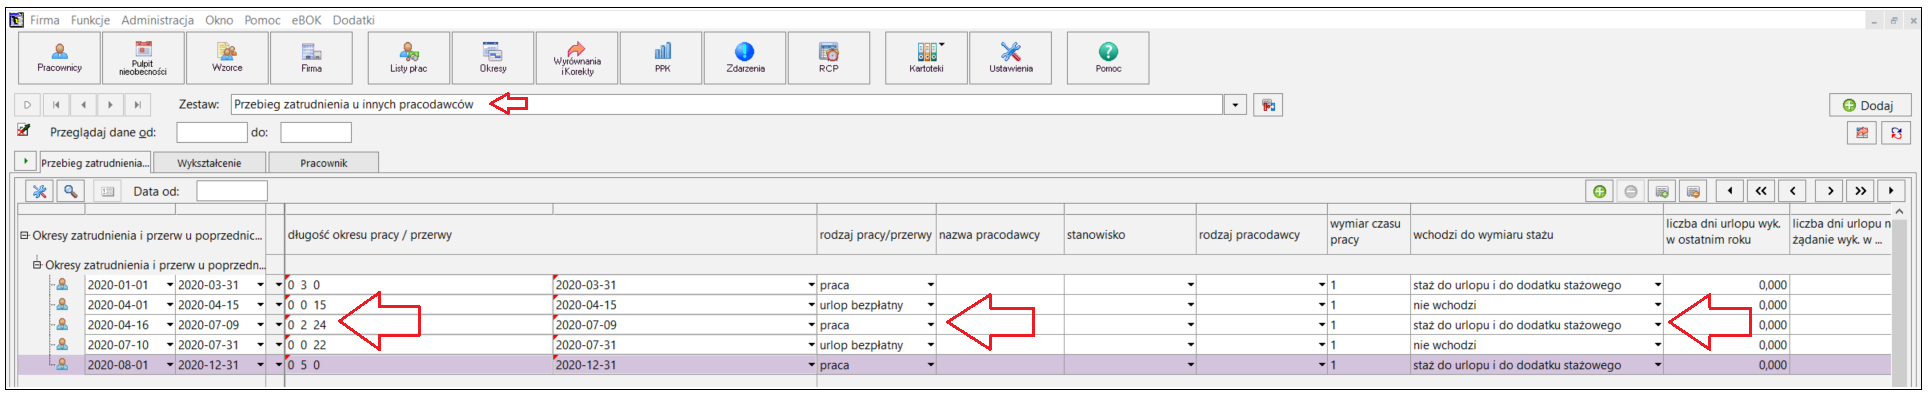Image resolution: width=1928 pixels, height=395 pixels.
Task: Click the Pracownik tab
Action: coord(324,163)
